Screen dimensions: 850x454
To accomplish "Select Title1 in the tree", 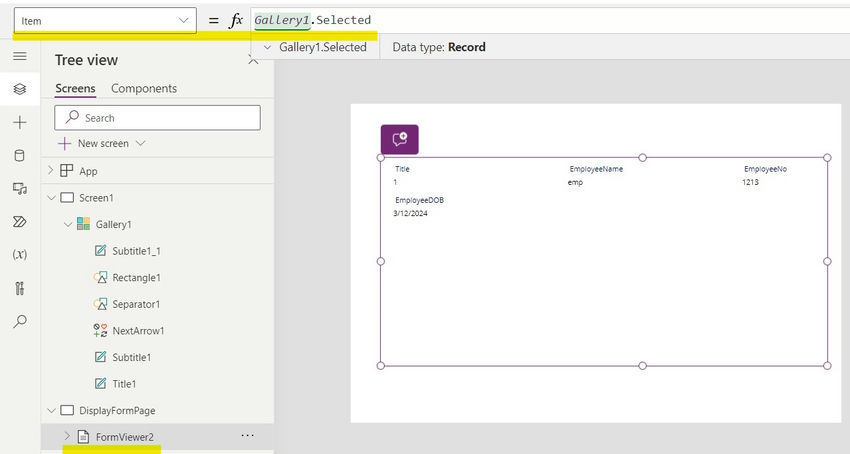I will tap(124, 384).
